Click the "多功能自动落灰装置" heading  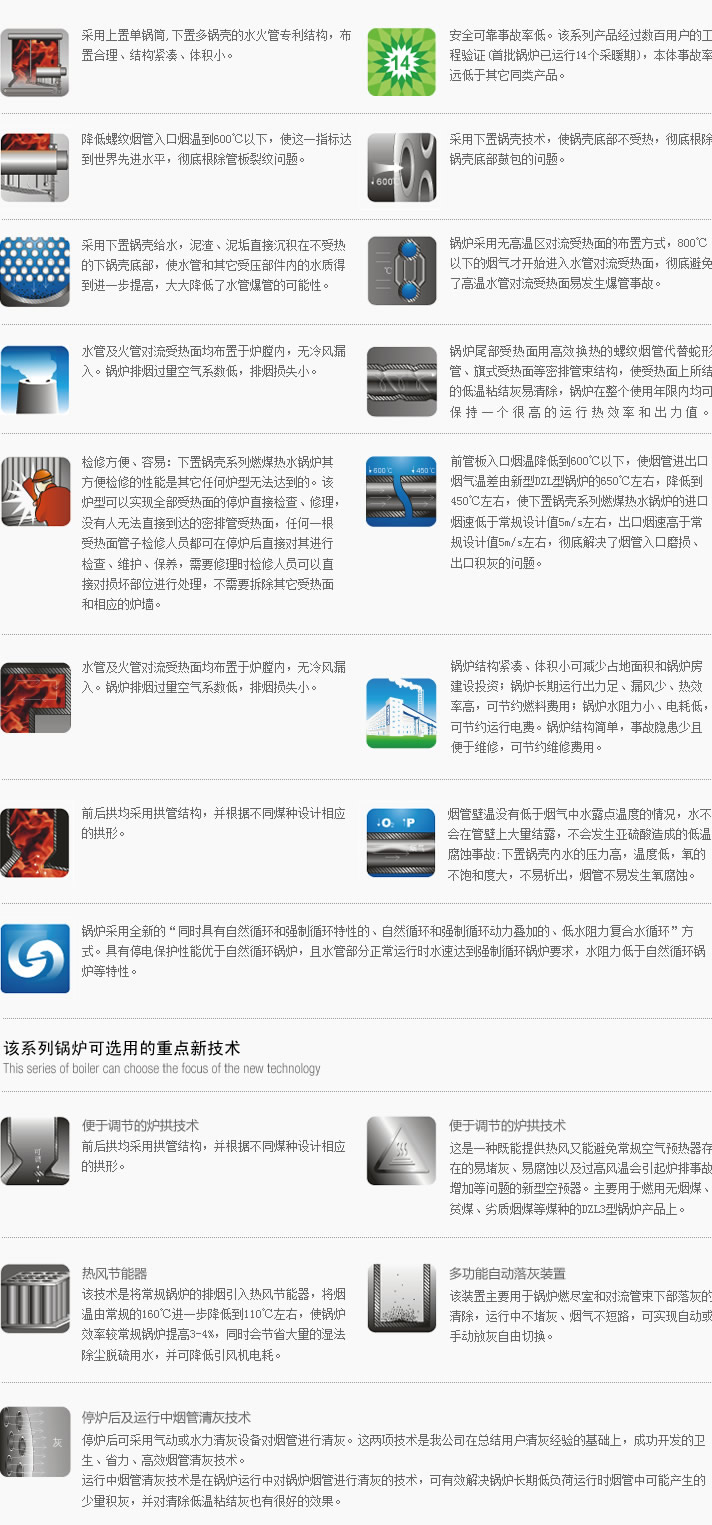(507, 1273)
